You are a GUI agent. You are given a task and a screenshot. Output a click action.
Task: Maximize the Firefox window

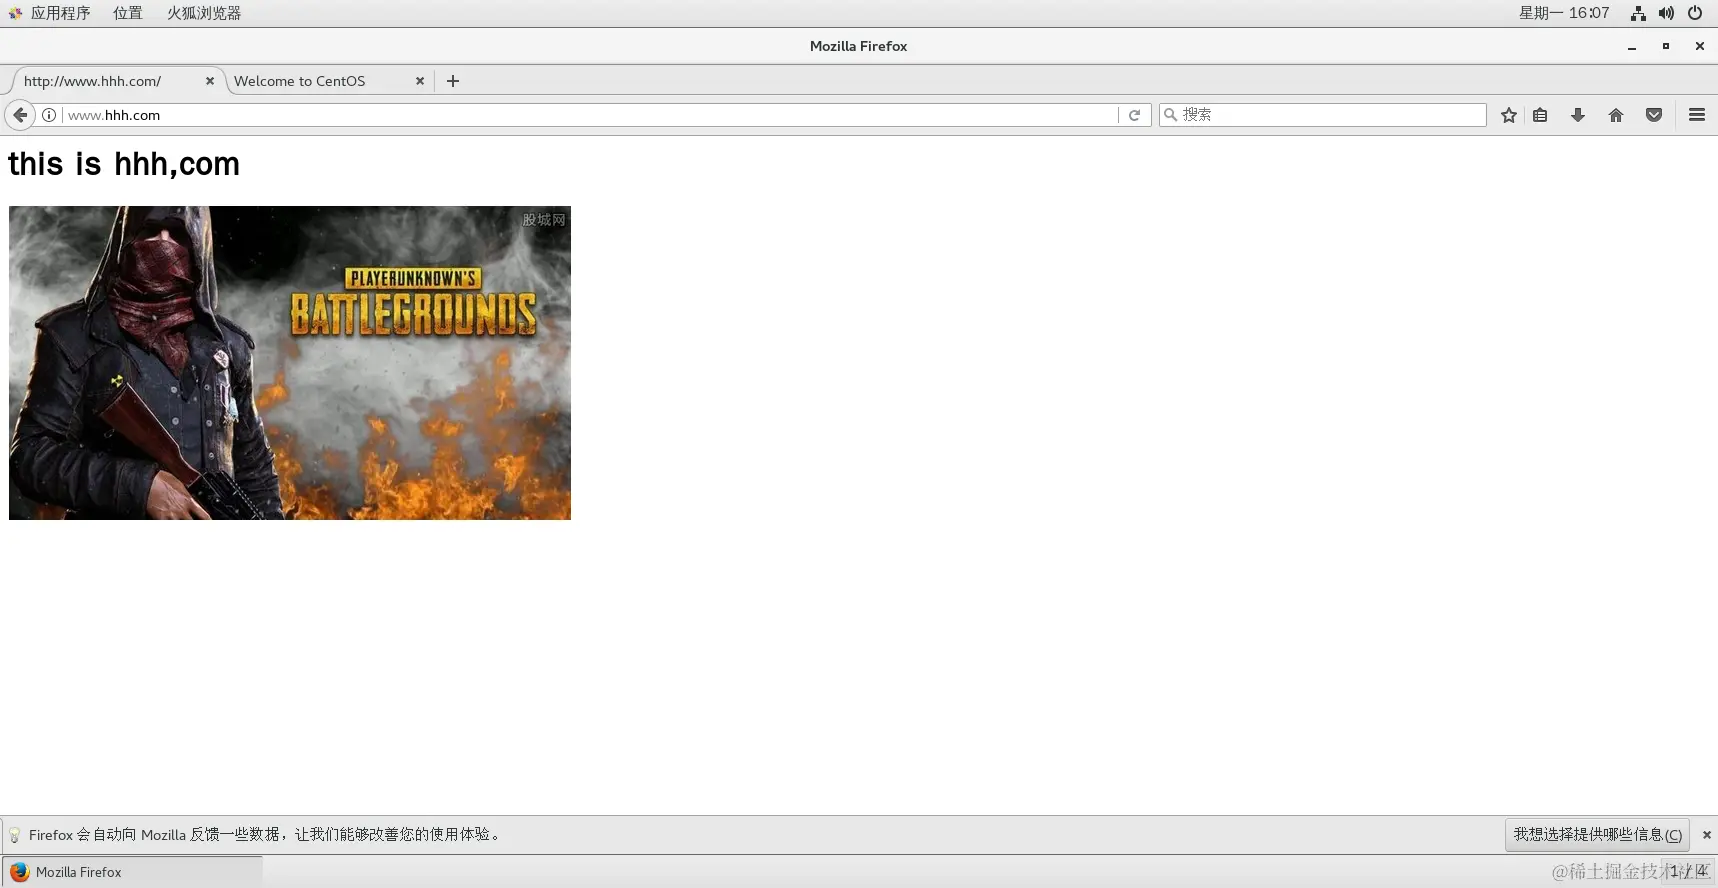pyautogui.click(x=1666, y=46)
